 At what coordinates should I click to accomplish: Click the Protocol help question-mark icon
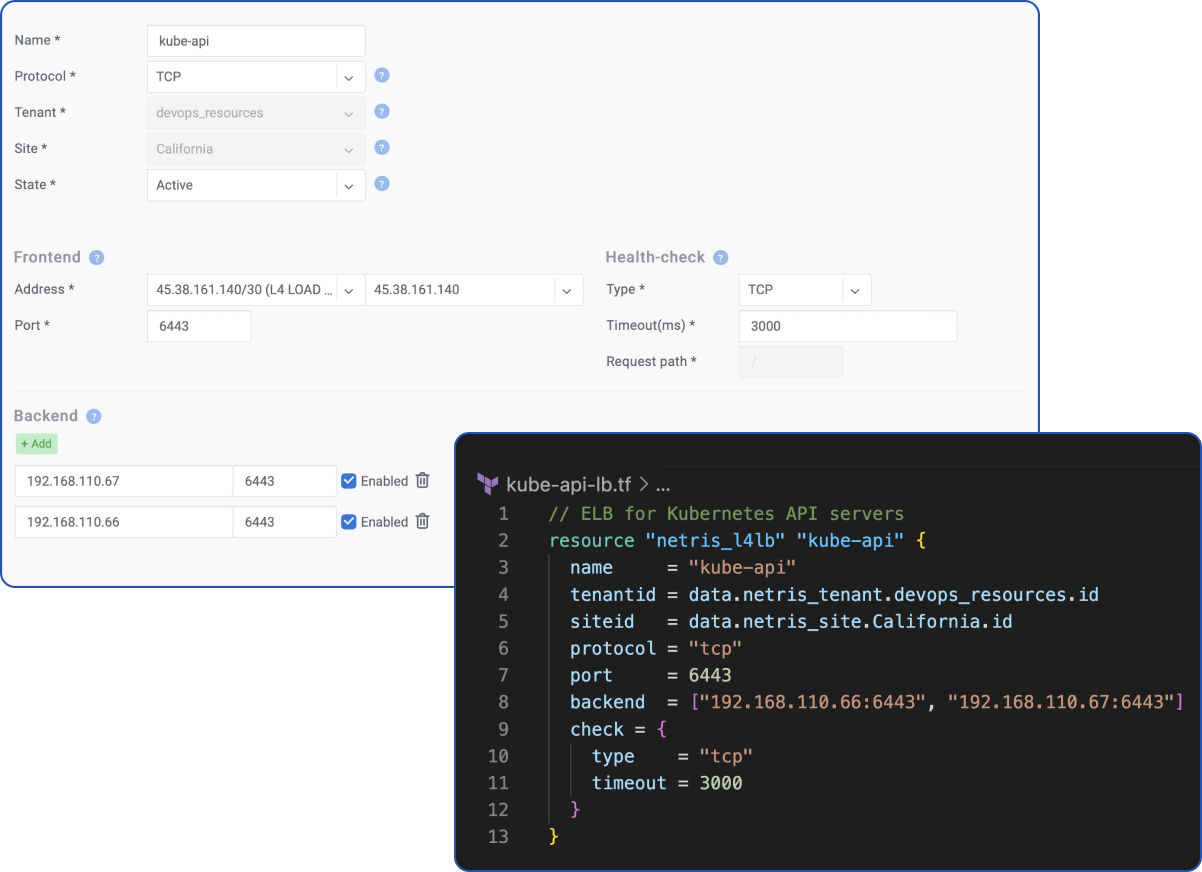(x=381, y=75)
